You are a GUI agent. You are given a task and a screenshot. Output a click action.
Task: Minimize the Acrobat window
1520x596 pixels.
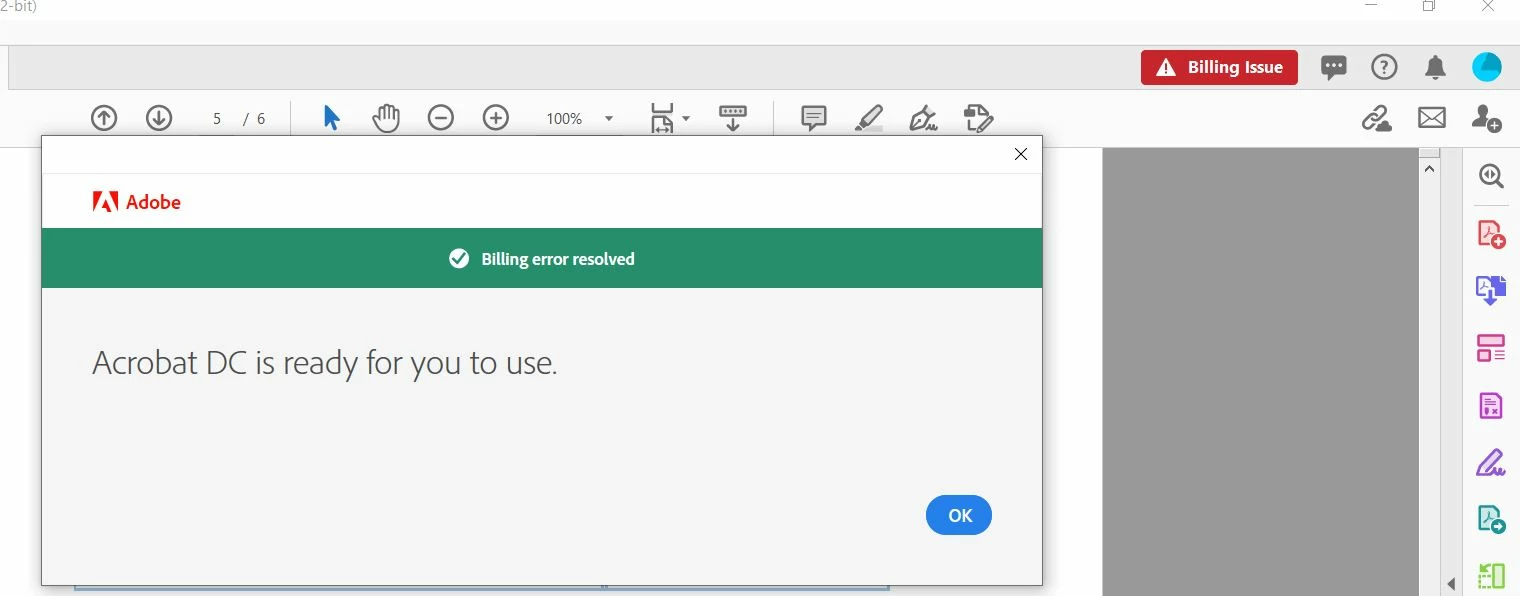point(1371,5)
